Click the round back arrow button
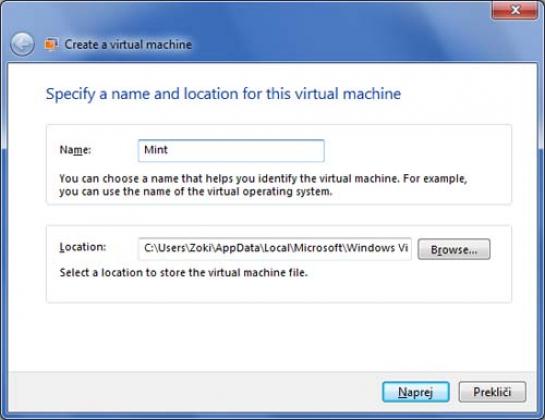 click(x=22, y=44)
